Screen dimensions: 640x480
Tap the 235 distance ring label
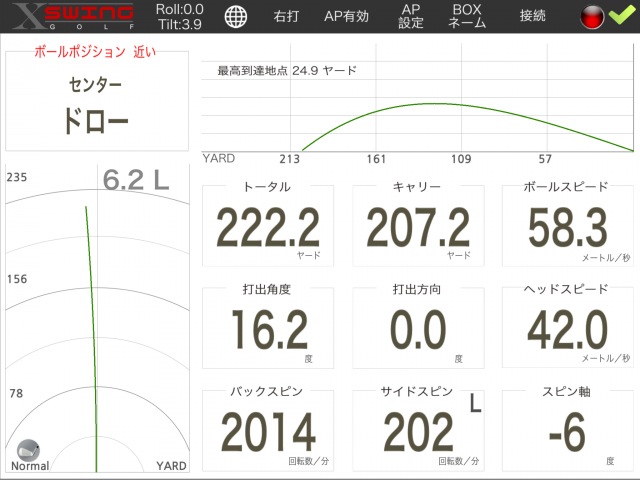[x=17, y=177]
